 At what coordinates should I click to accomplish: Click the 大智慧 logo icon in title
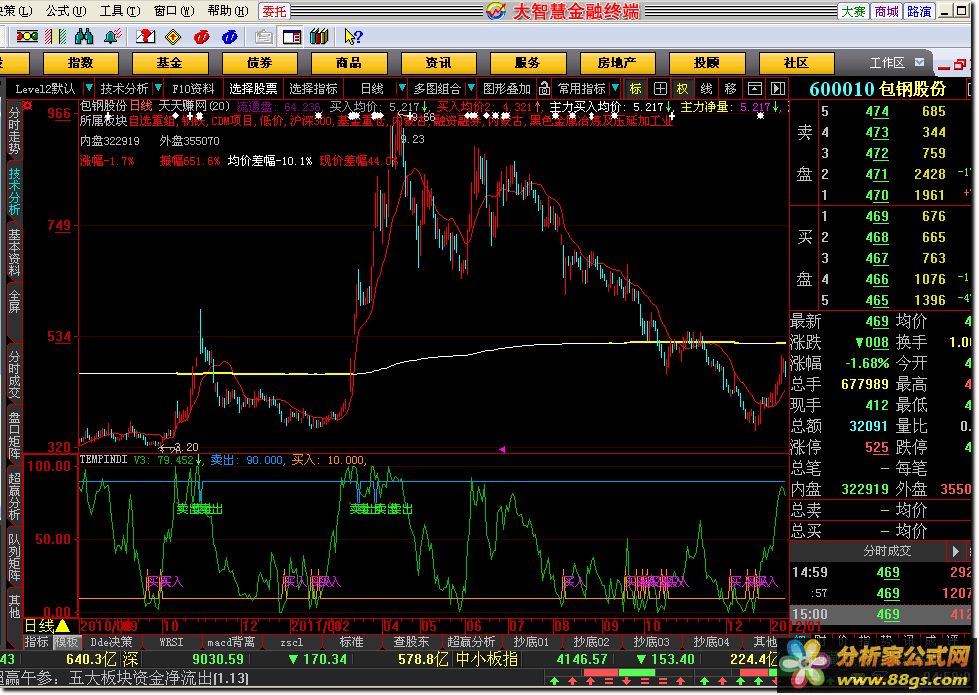coord(496,11)
